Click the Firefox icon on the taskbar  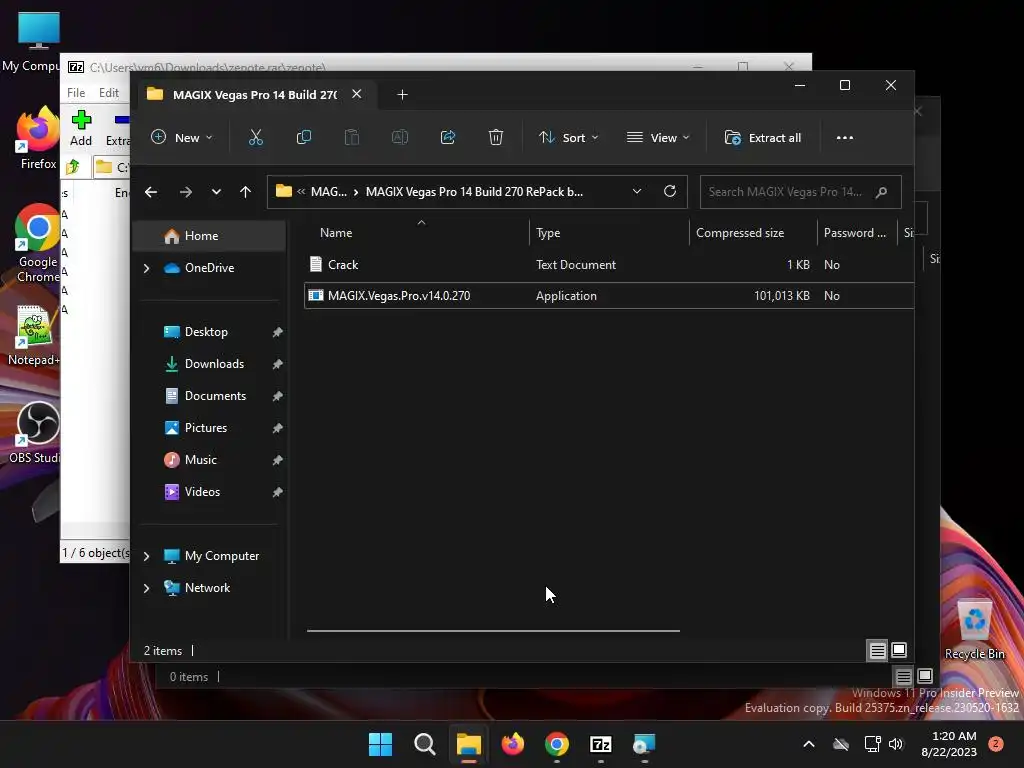tap(513, 744)
